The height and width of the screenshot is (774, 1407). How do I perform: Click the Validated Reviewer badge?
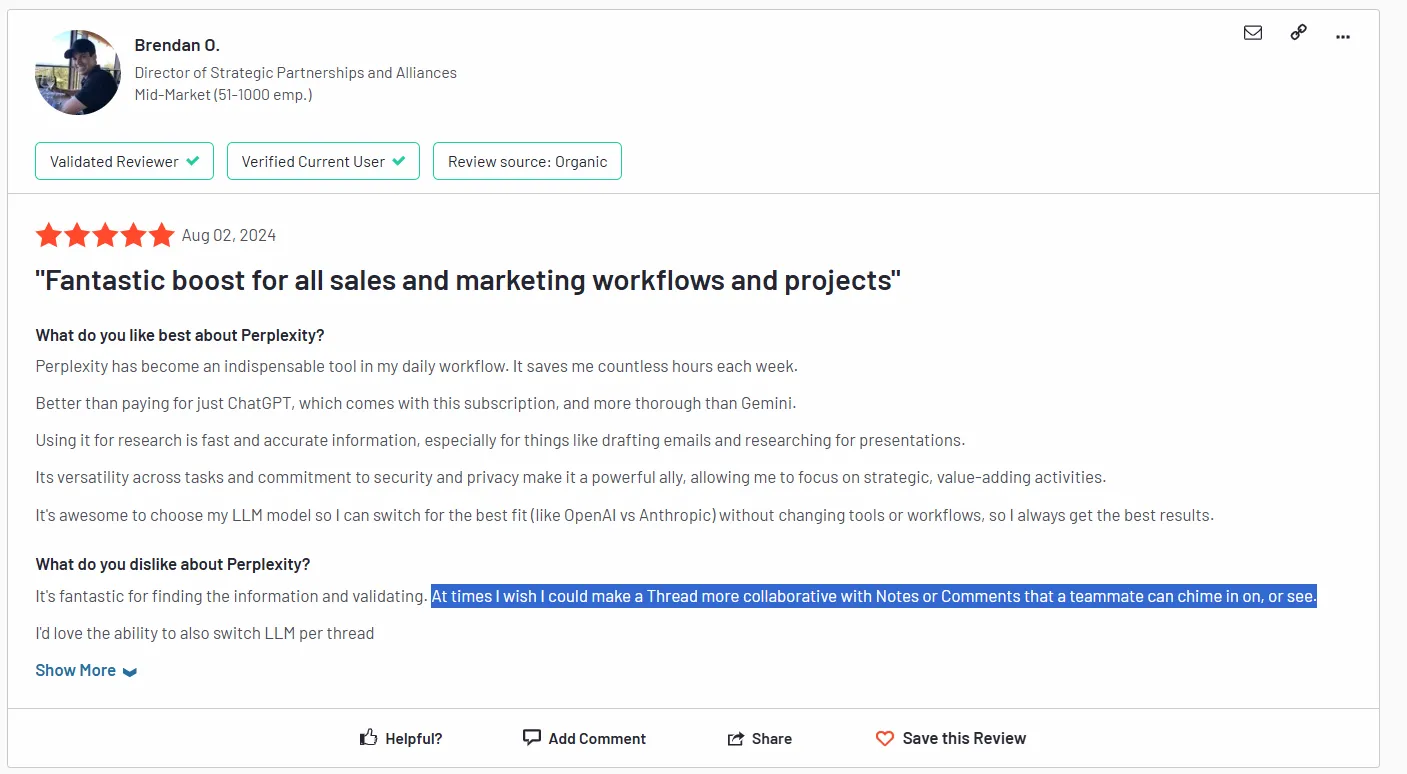[x=124, y=161]
